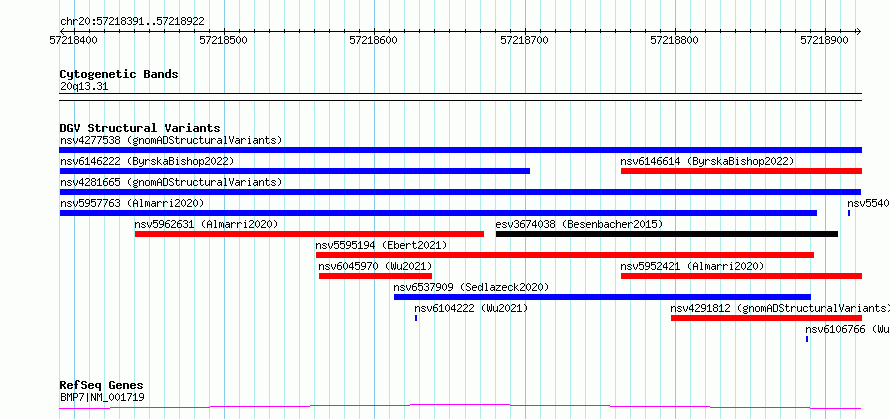Screen dimensions: 890x419
Task: Click ruler tick label 57218600
Action: tap(374, 40)
